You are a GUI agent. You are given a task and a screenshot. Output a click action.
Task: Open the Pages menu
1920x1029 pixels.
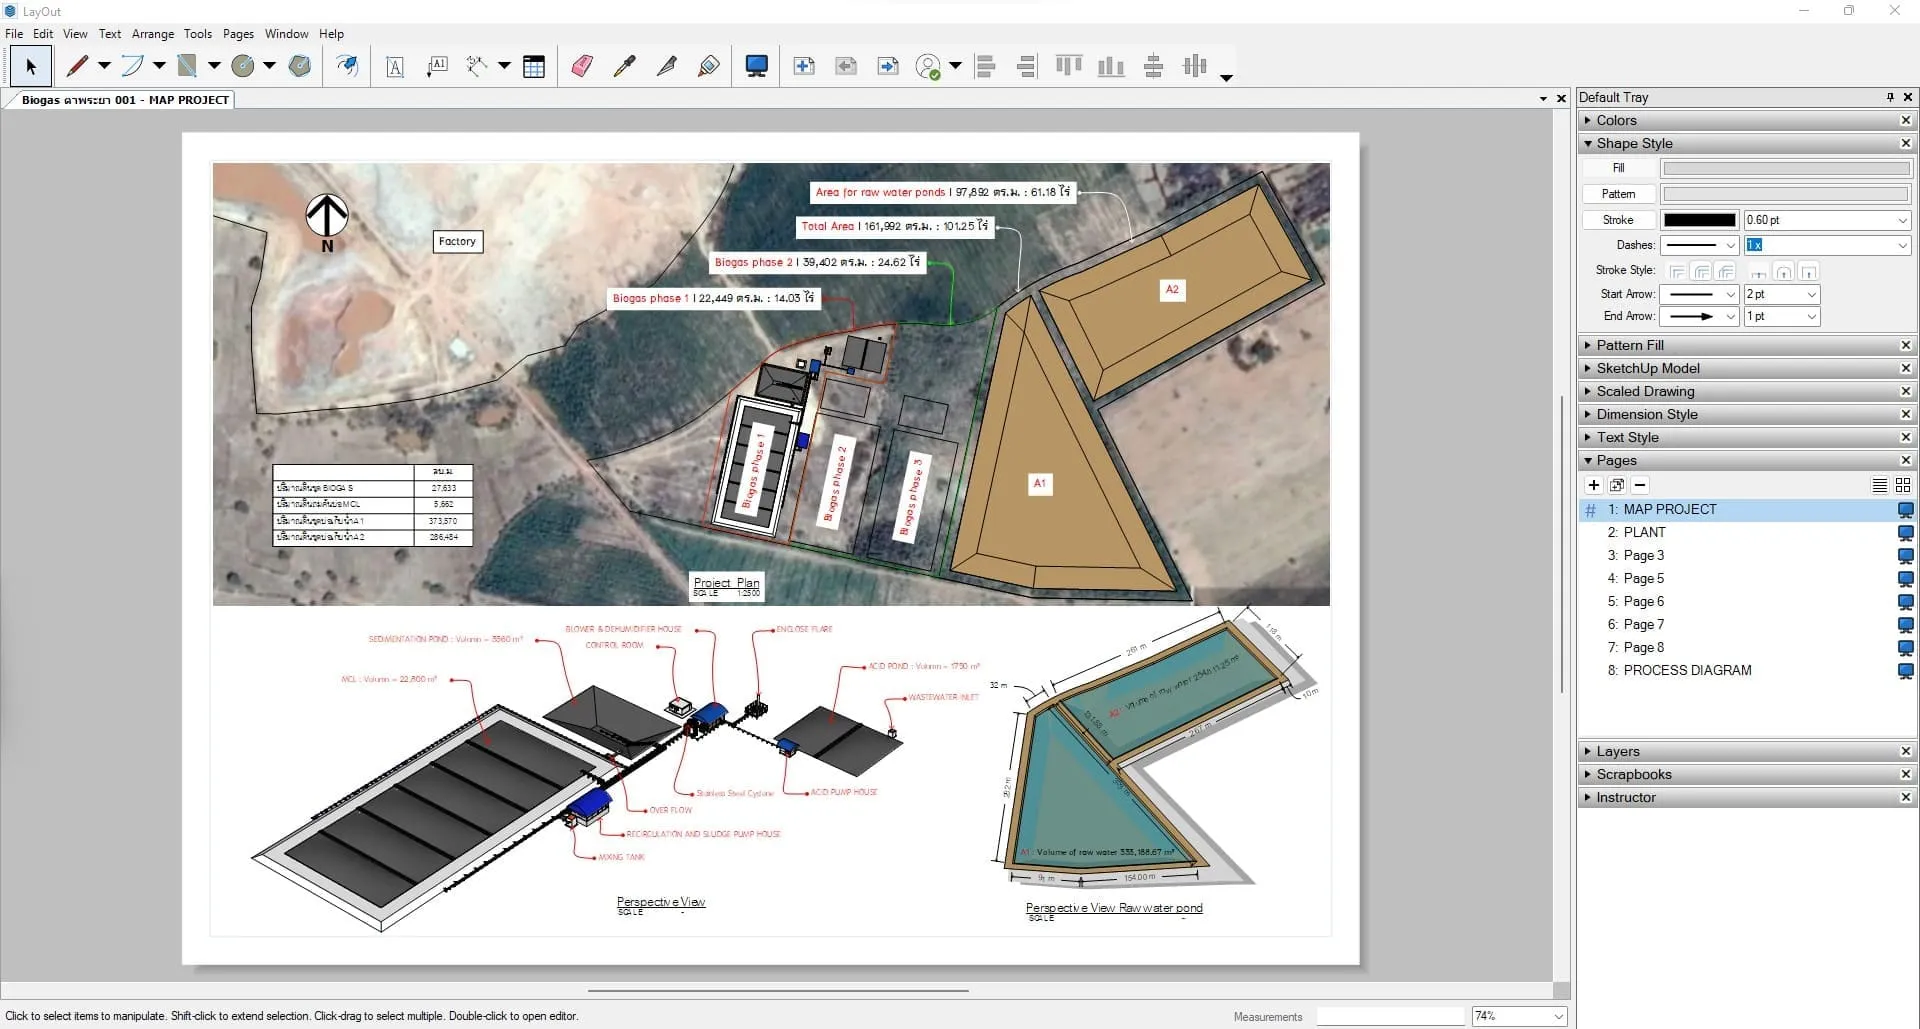[x=238, y=33]
